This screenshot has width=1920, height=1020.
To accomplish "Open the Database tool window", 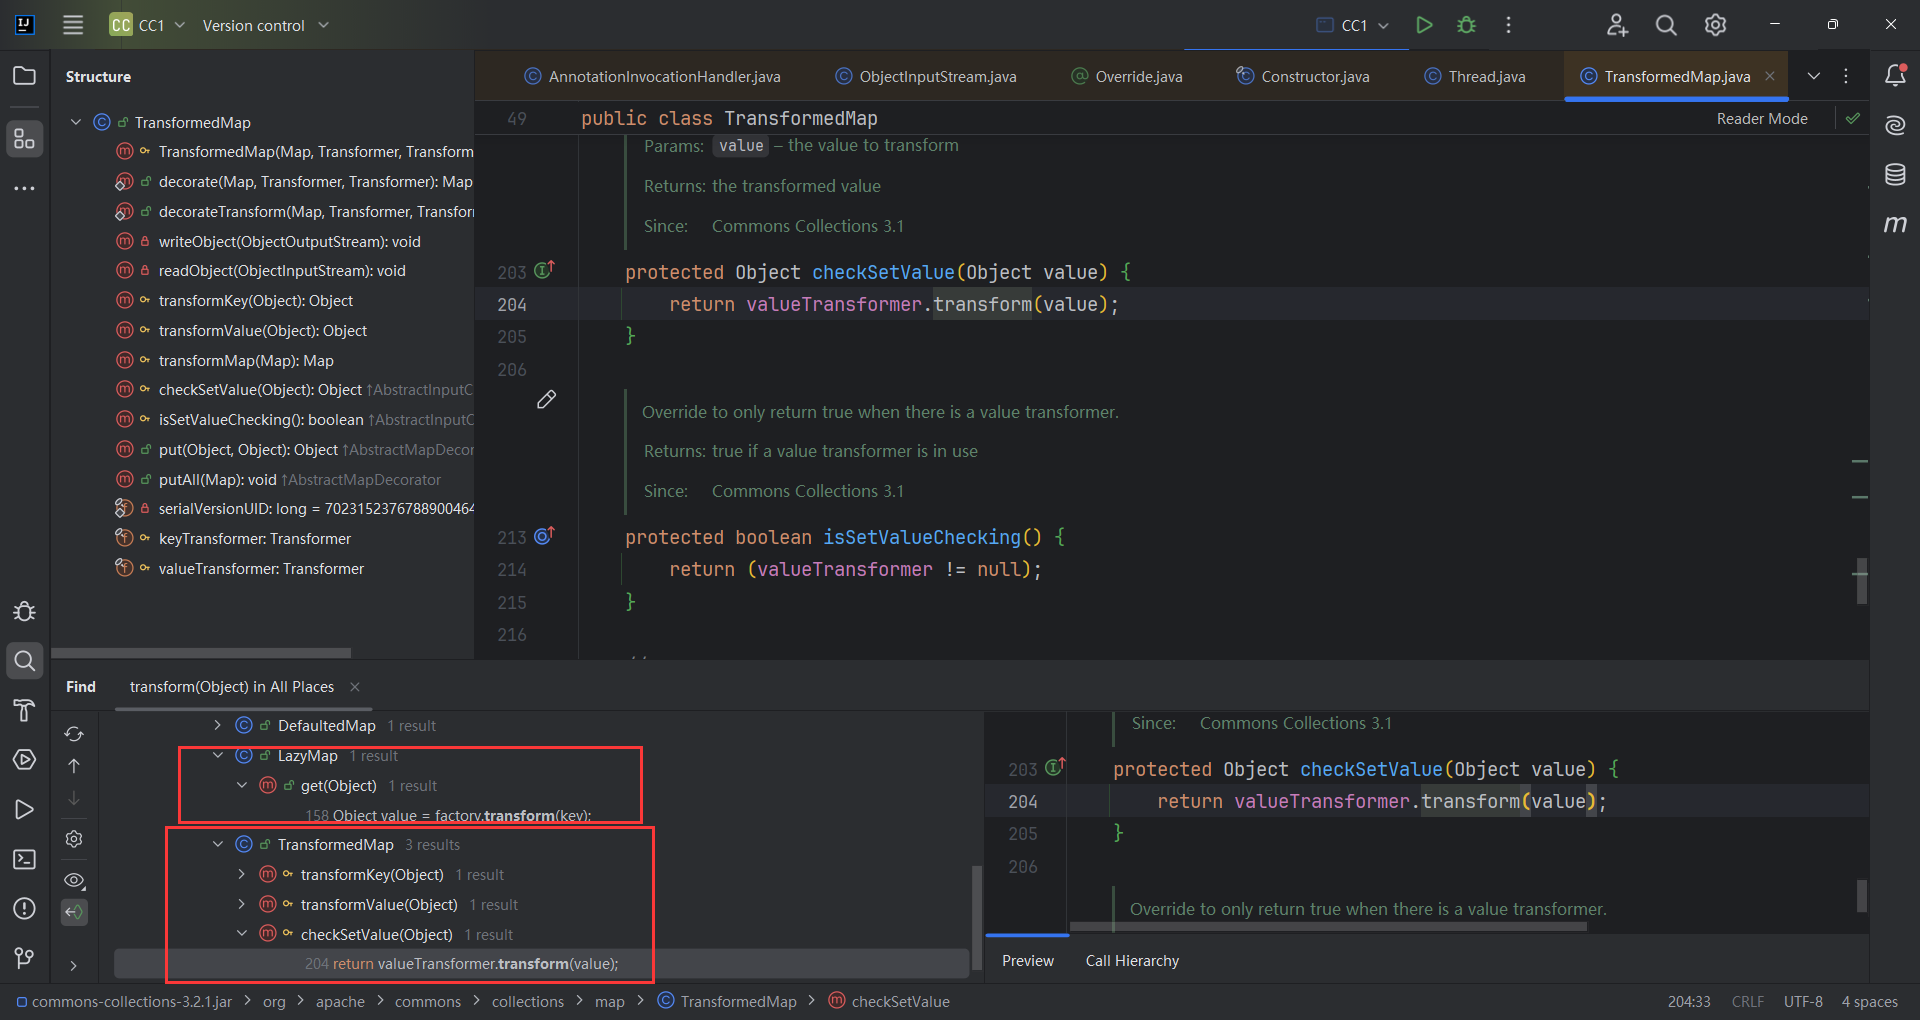I will coord(1895,174).
